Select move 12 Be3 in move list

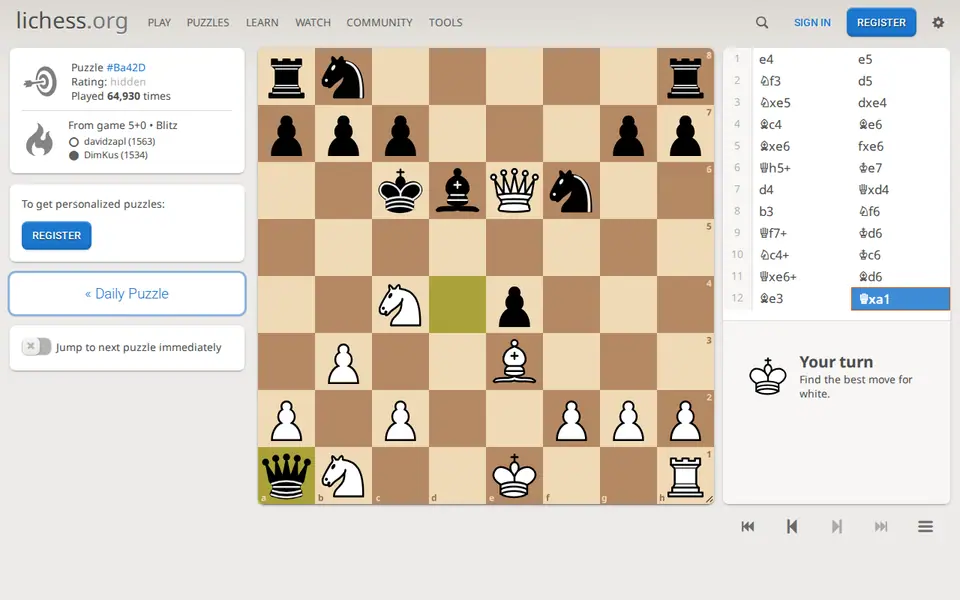(801, 299)
